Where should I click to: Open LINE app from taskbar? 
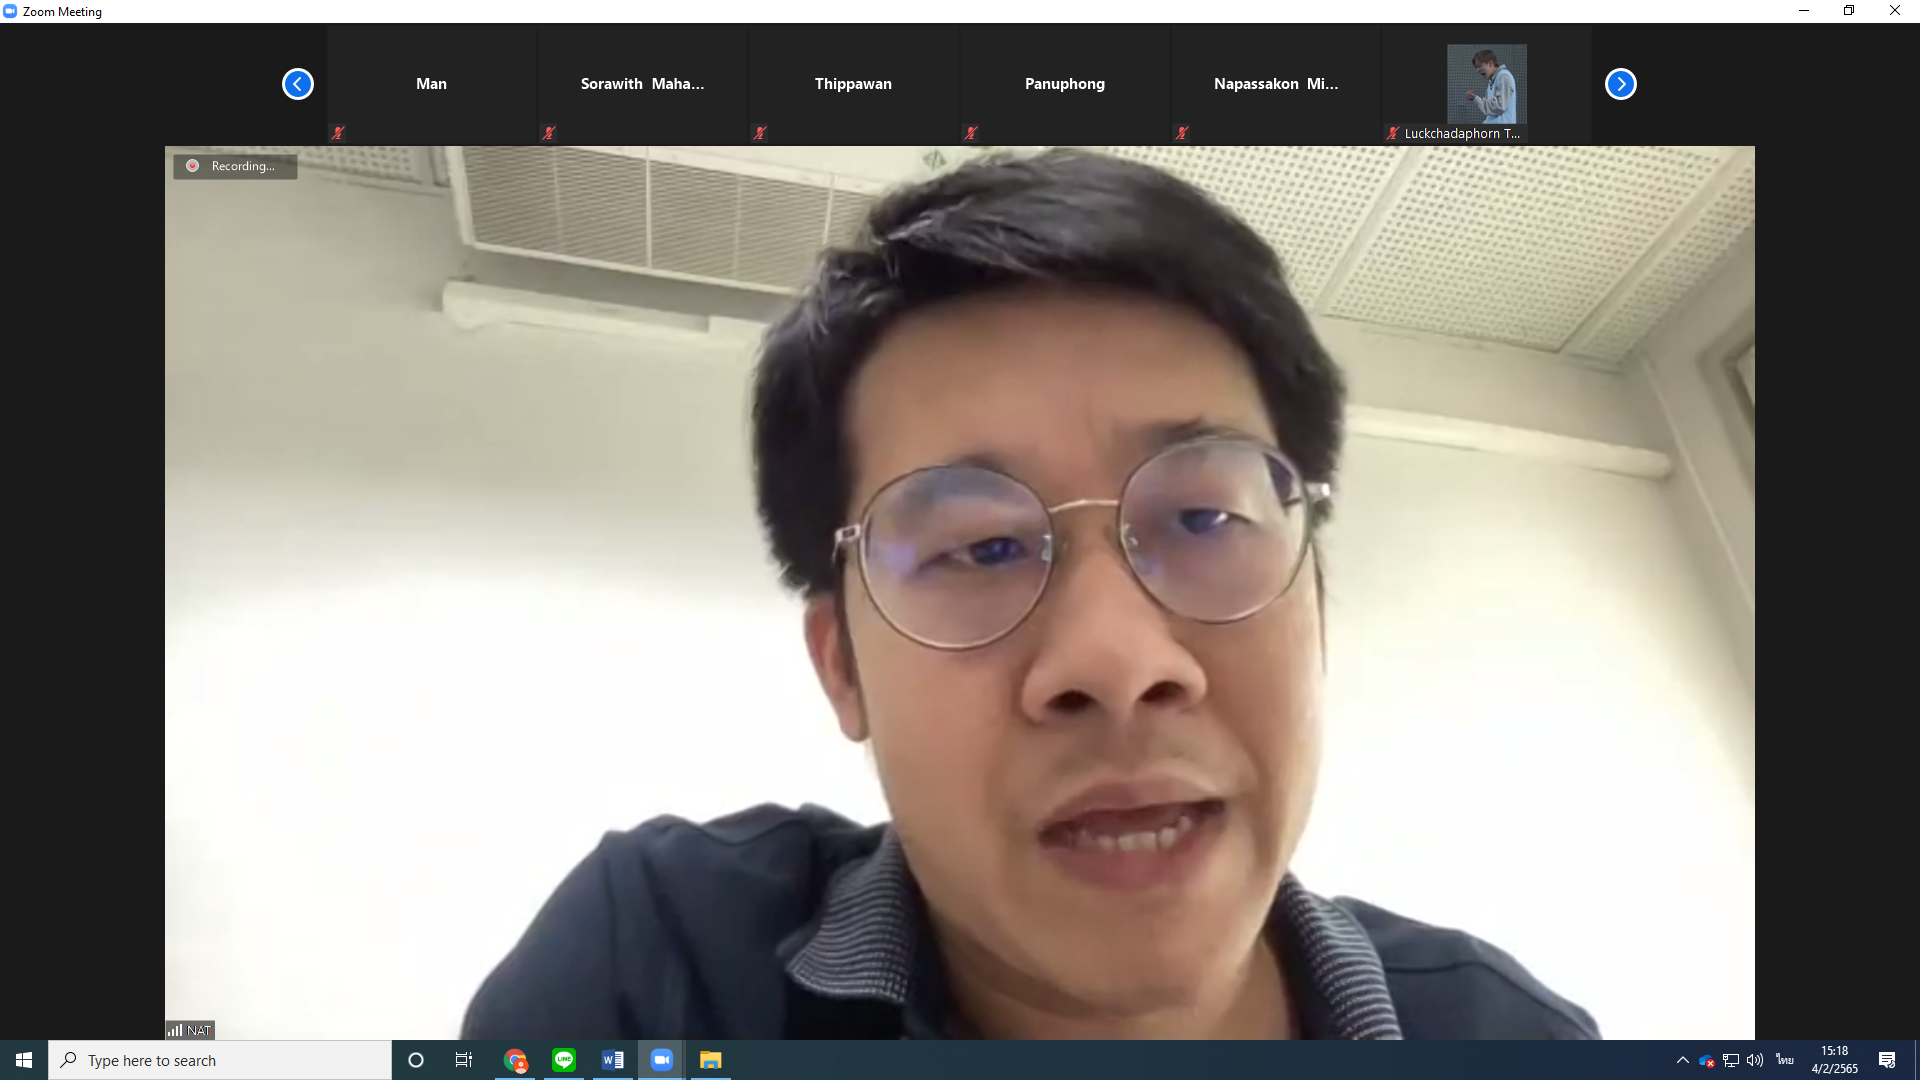click(x=564, y=1060)
